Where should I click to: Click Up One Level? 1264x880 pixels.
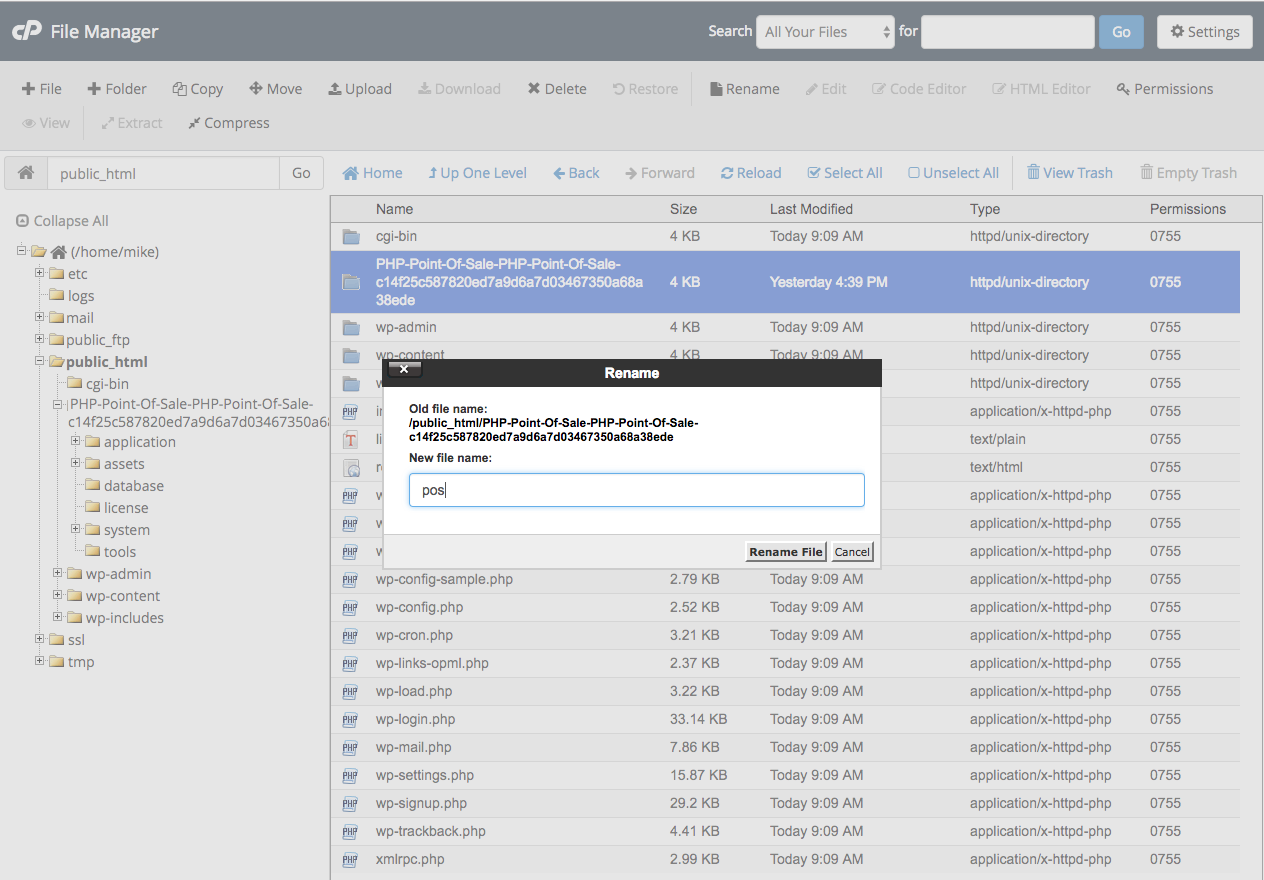[x=477, y=173]
